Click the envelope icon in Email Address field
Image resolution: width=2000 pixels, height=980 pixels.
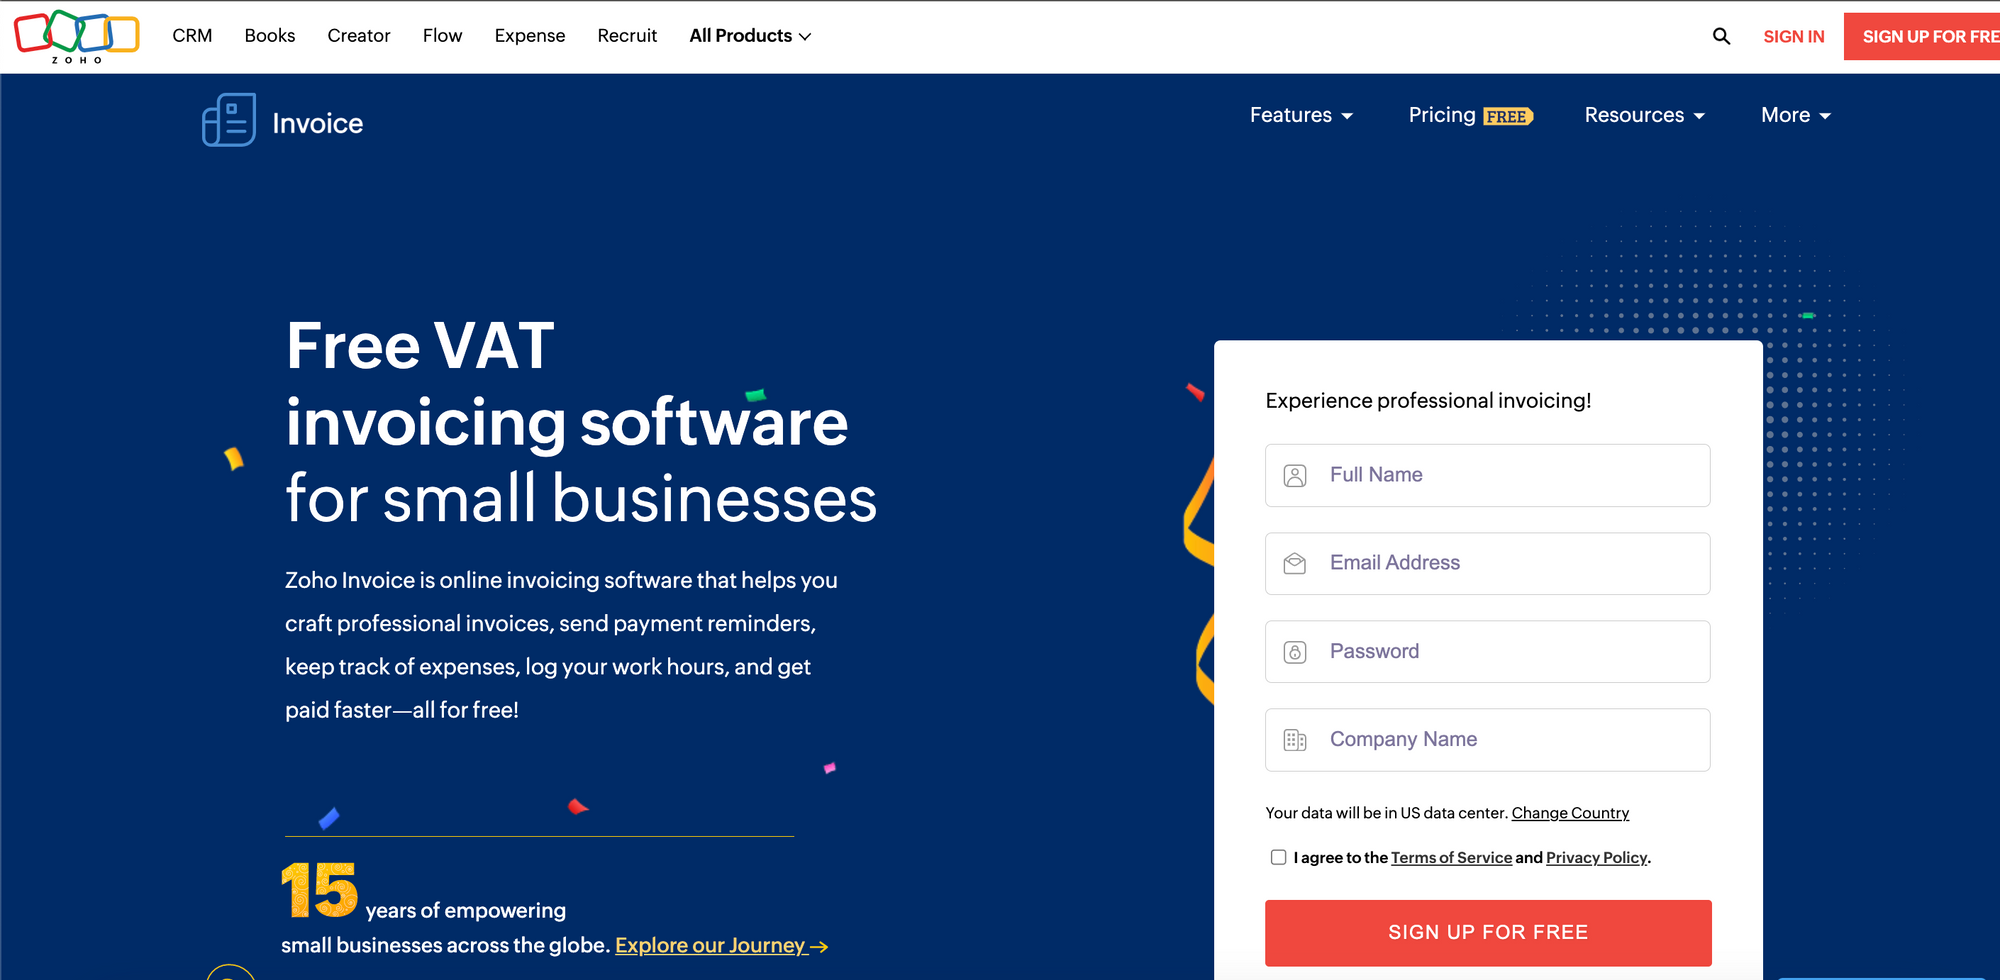point(1295,564)
